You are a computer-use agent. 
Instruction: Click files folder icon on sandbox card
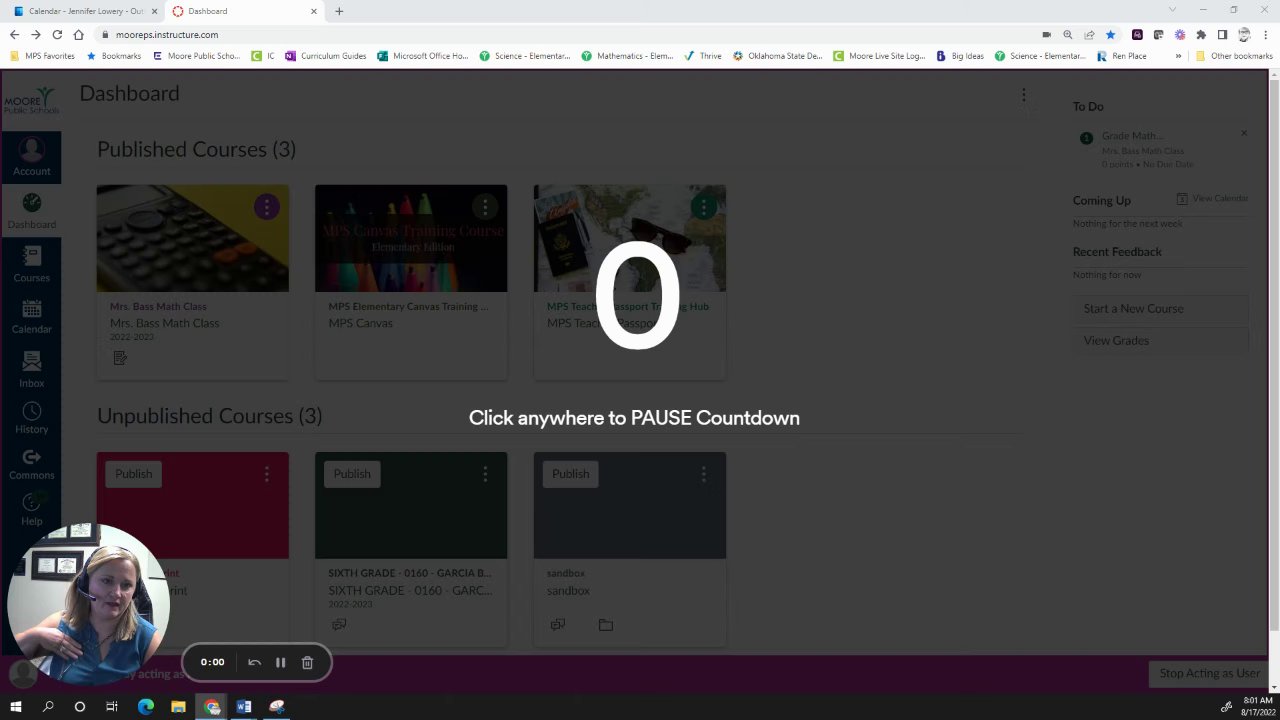tap(606, 624)
